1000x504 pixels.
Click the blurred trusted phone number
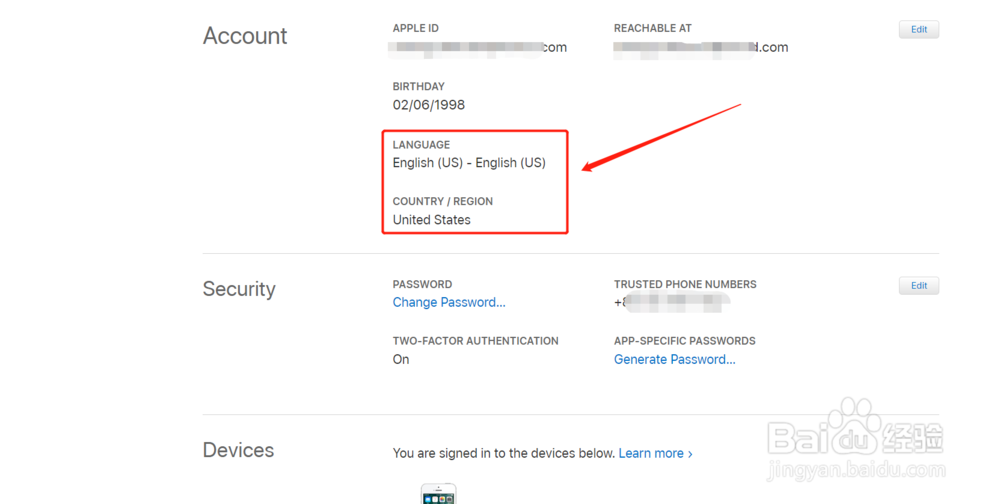click(672, 303)
